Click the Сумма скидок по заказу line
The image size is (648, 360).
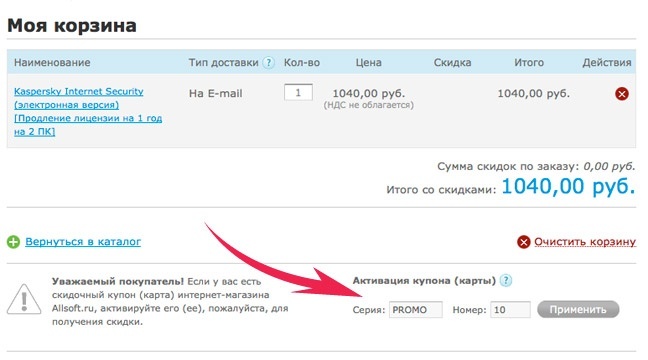click(536, 166)
